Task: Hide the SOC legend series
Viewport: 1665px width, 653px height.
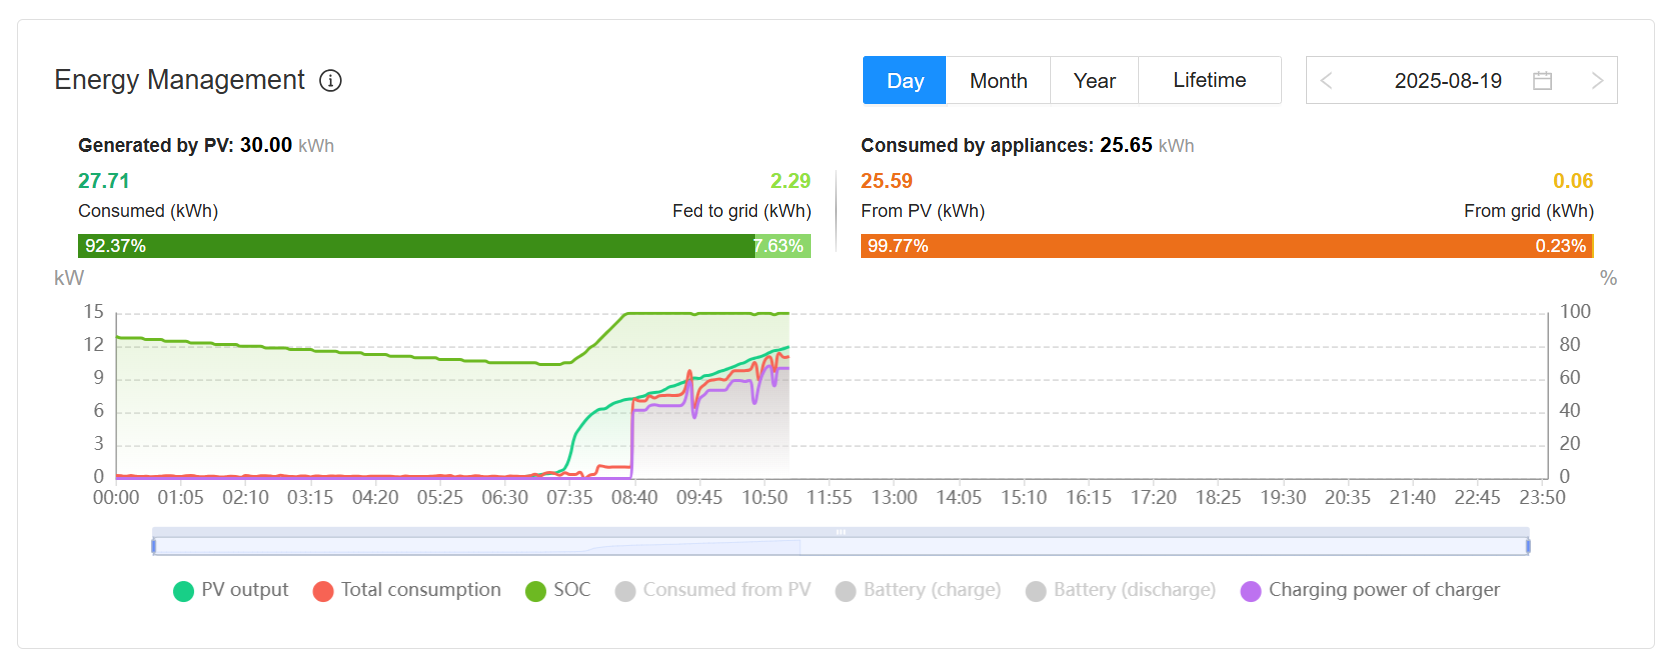Action: pyautogui.click(x=558, y=590)
